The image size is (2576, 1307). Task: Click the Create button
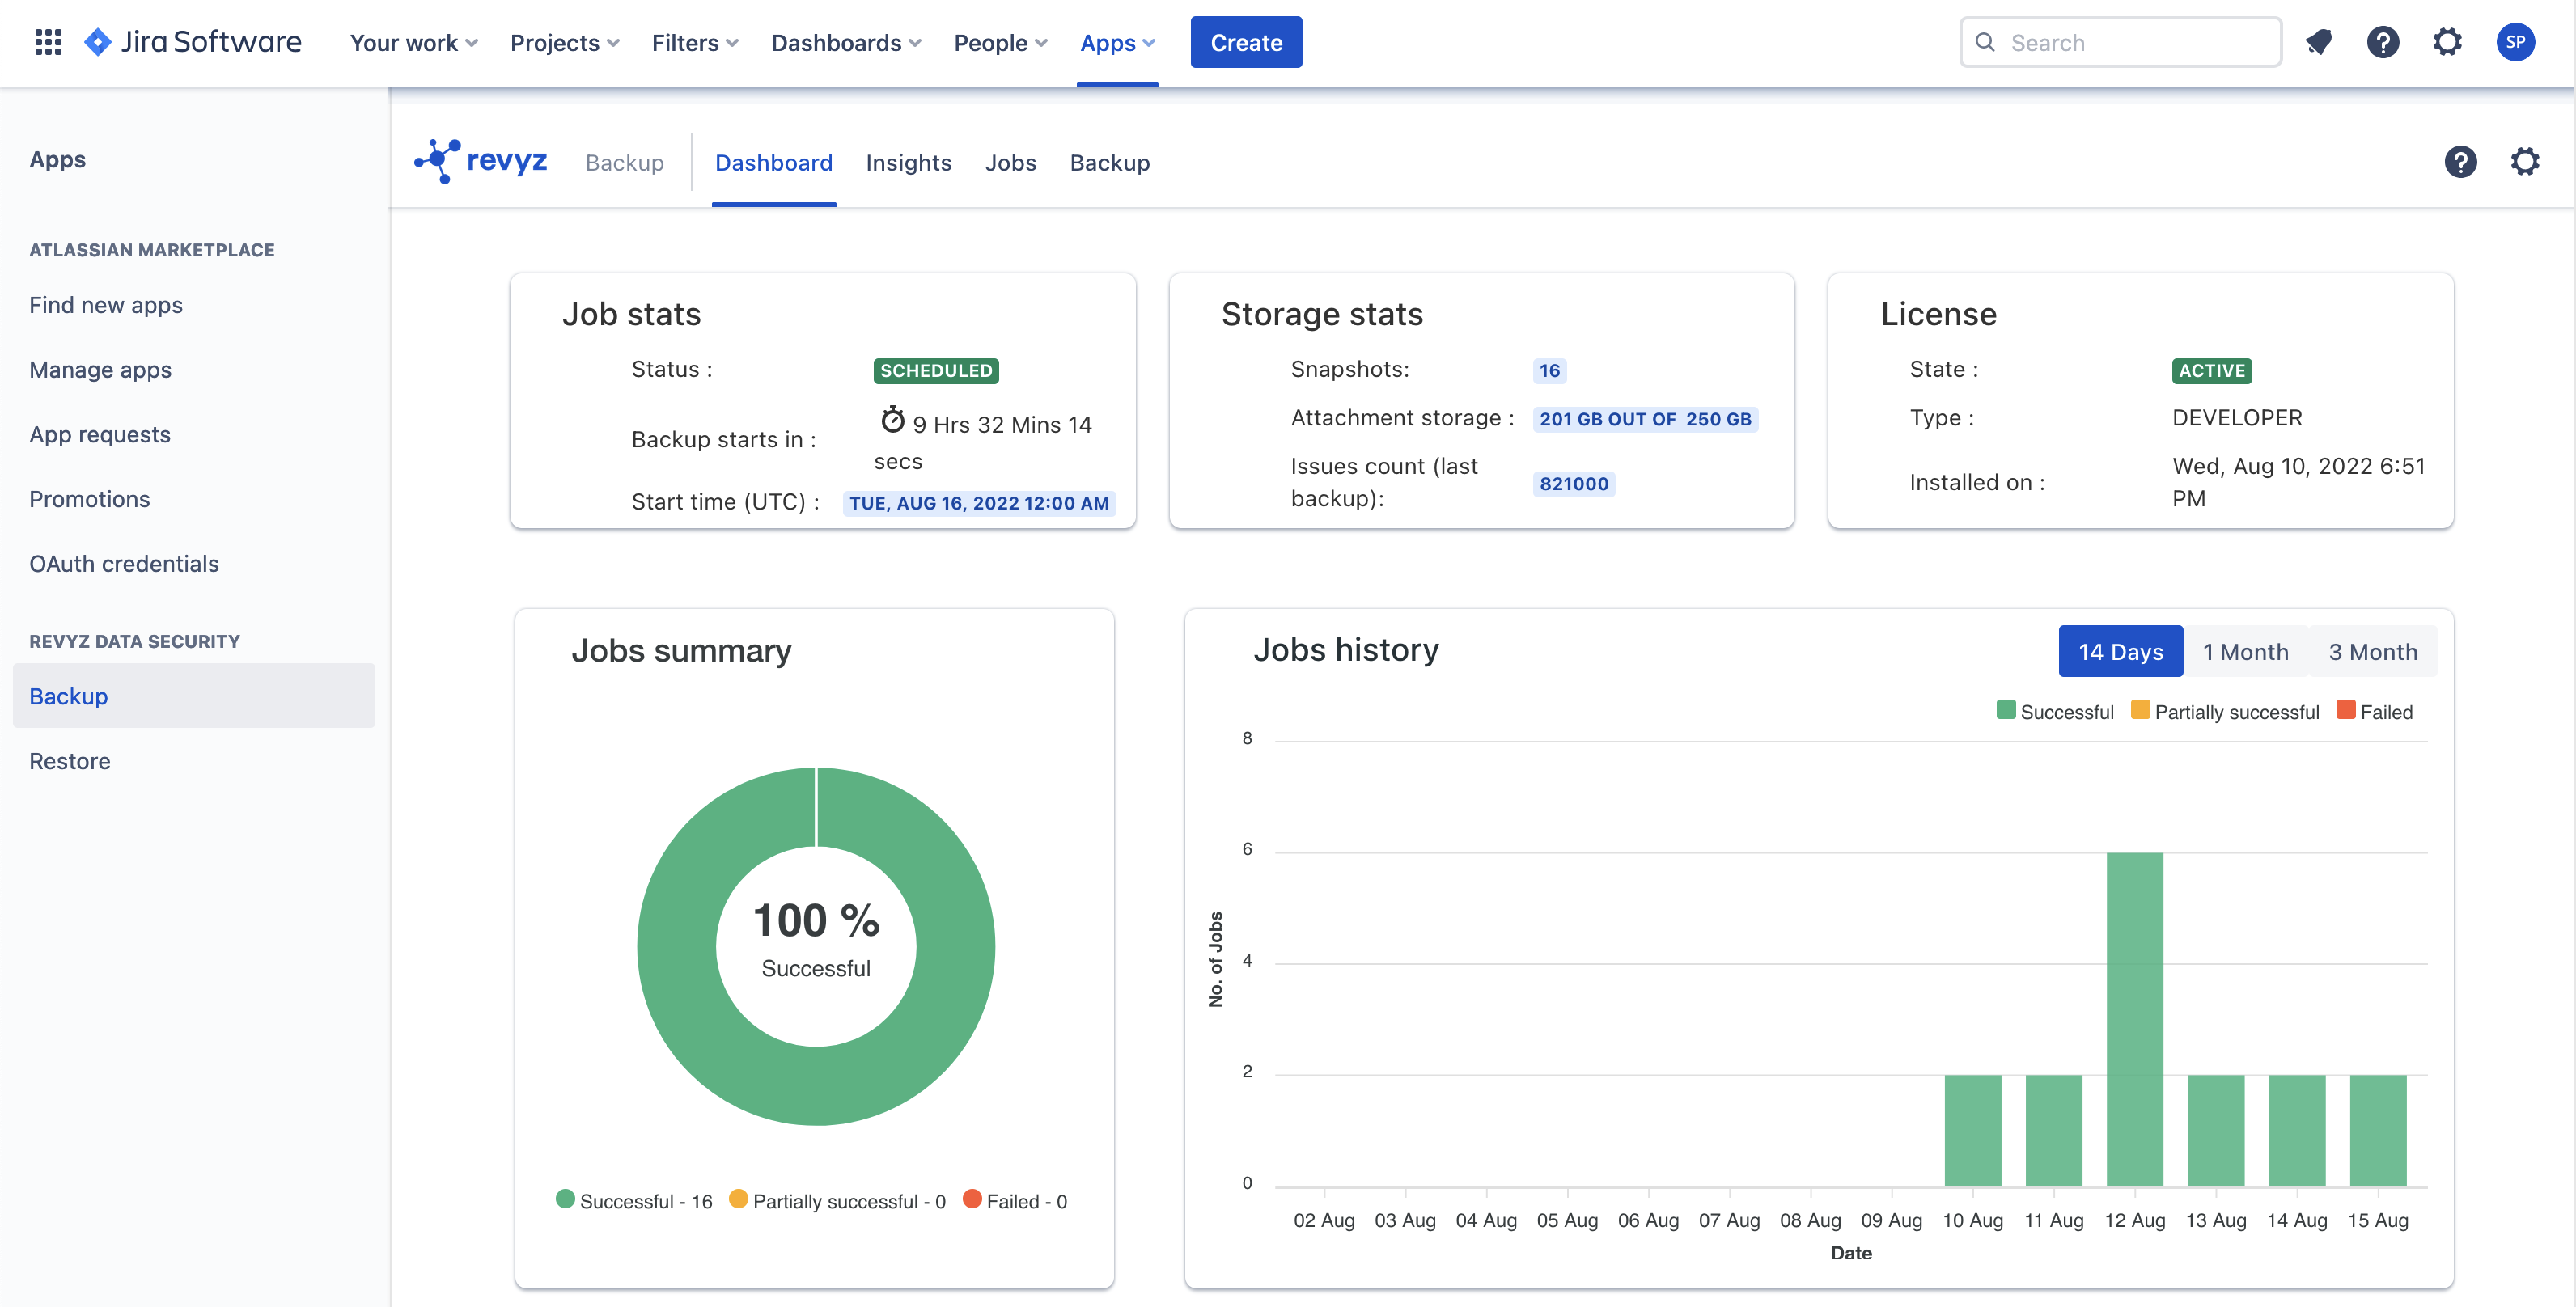[1246, 42]
